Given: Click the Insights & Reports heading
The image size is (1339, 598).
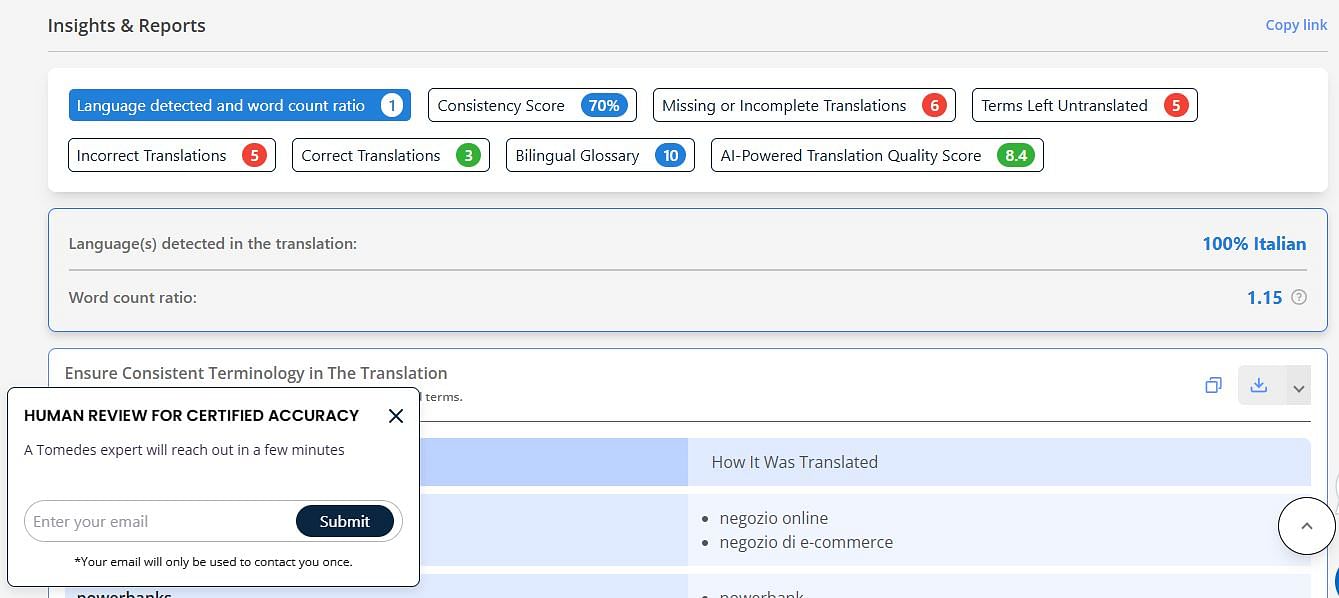Looking at the screenshot, I should pyautogui.click(x=126, y=26).
